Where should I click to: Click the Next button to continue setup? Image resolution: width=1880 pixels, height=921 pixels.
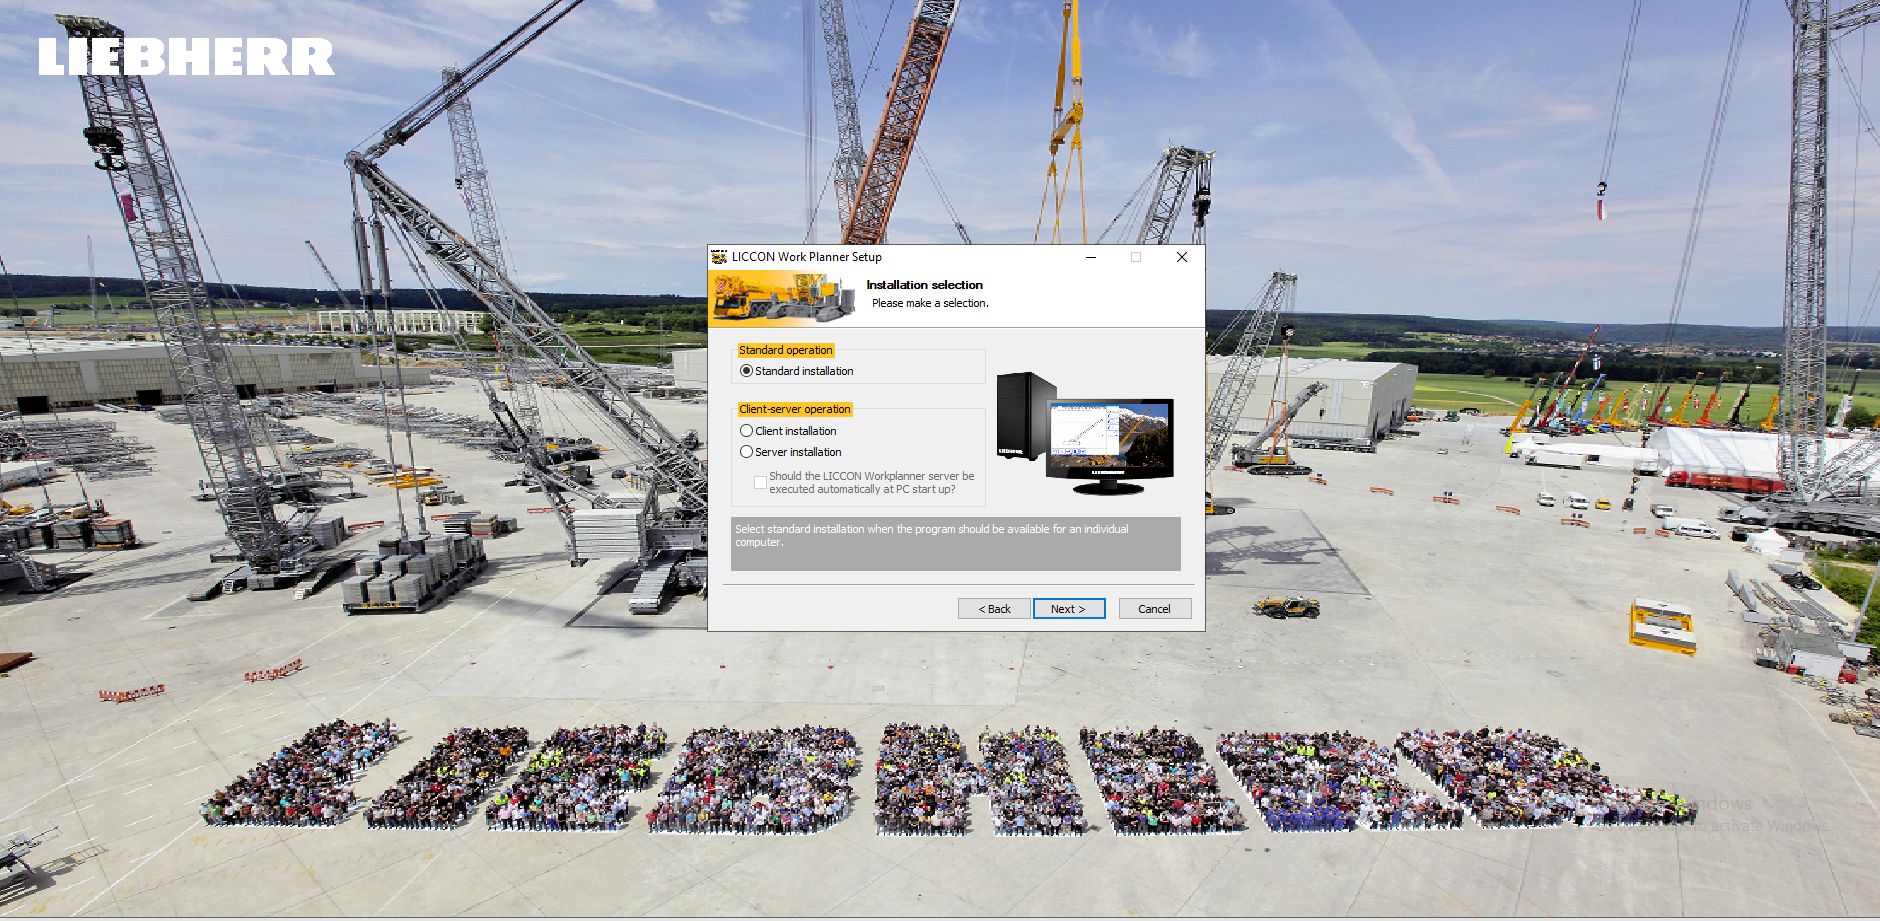click(x=1068, y=608)
